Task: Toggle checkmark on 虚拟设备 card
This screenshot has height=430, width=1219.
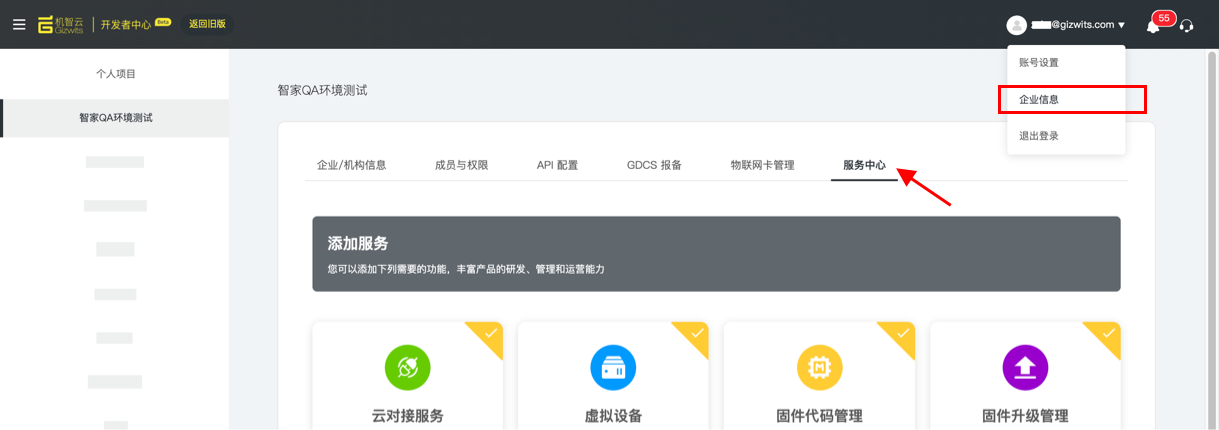Action: coord(697,333)
